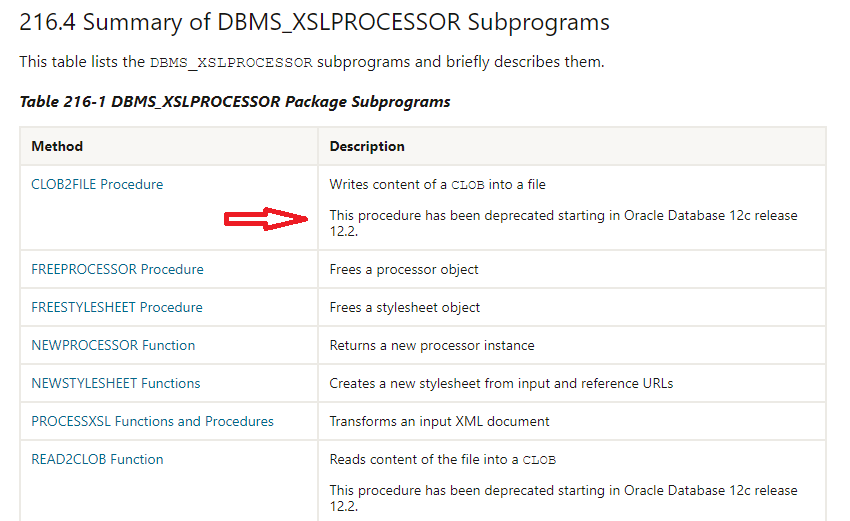Viewport: 850px width, 521px height.
Task: Navigate to the READ2CLOB Function link
Action: point(97,459)
